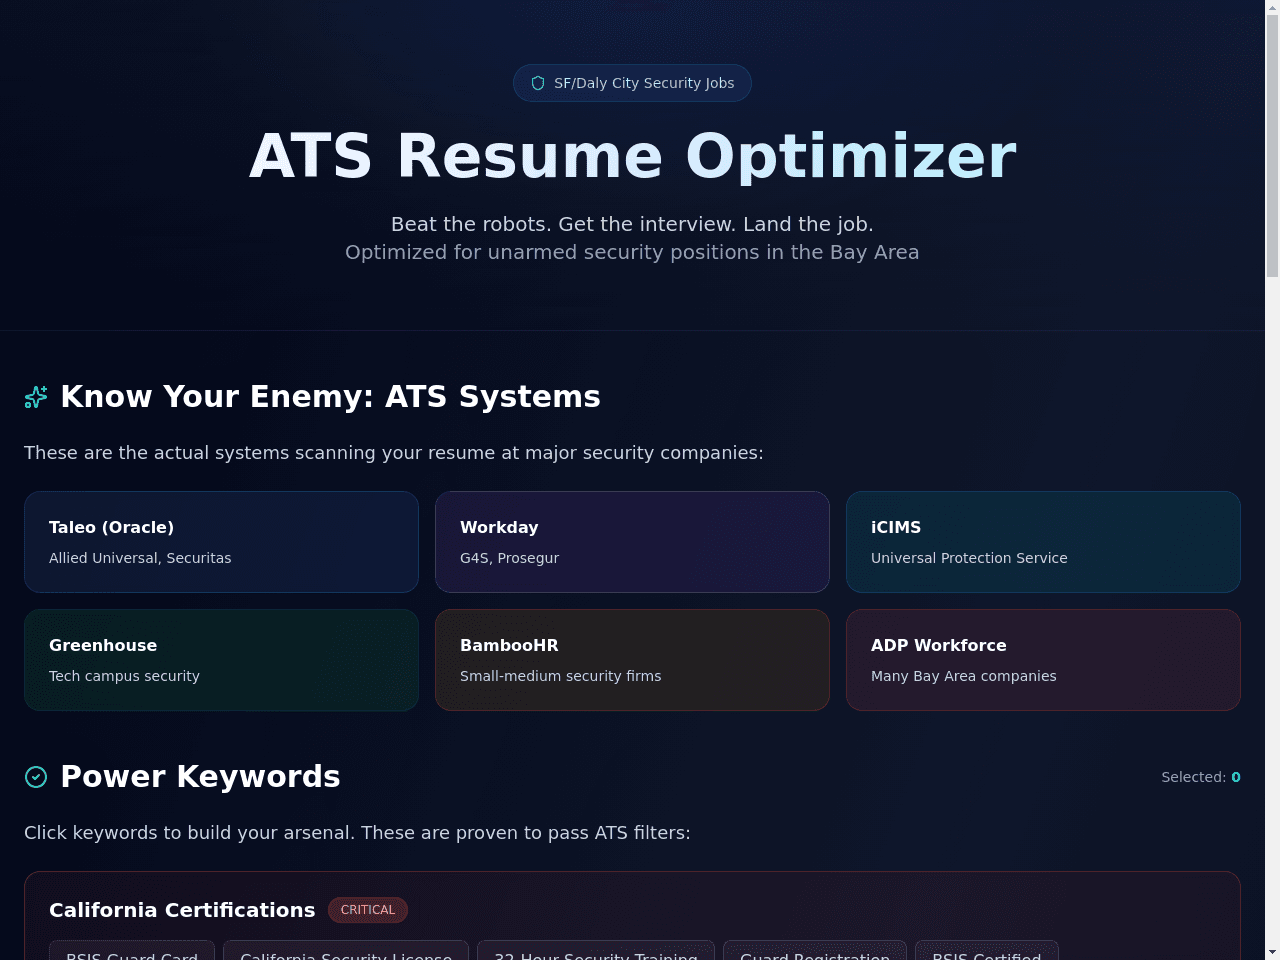1280x960 pixels.
Task: Toggle the BSIS Certified keyword
Action: coord(987,952)
